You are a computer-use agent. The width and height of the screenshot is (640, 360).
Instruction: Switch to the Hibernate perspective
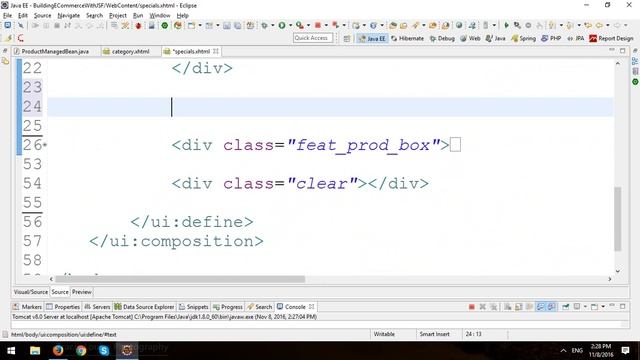[x=407, y=38]
